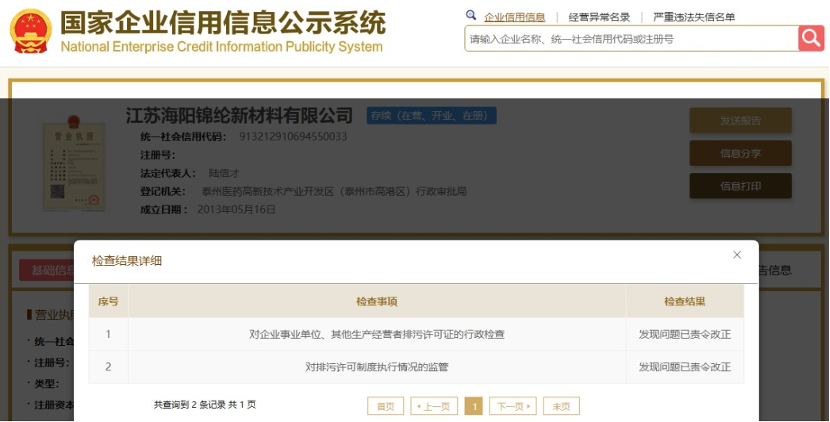Viewport: 830px width, 422px height.
Task: Click the 信息打印 button
Action: click(x=741, y=186)
